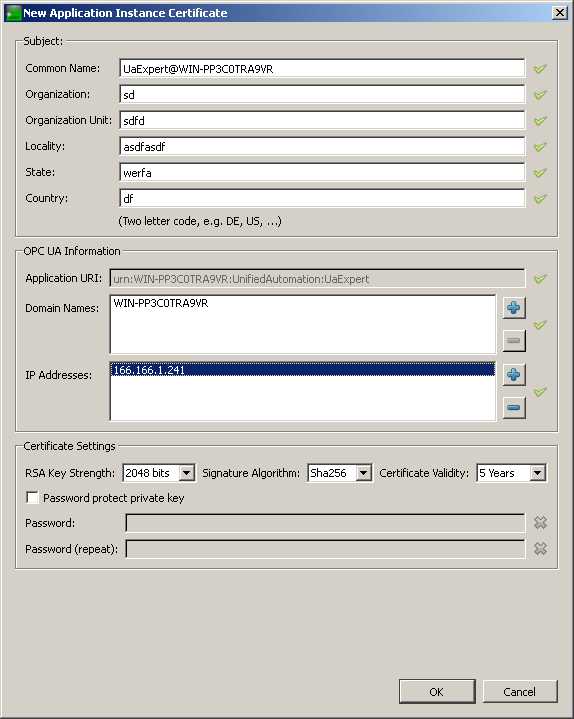Viewport: 574px width, 719px height.
Task: Click into the Country input field
Action: [322, 199]
